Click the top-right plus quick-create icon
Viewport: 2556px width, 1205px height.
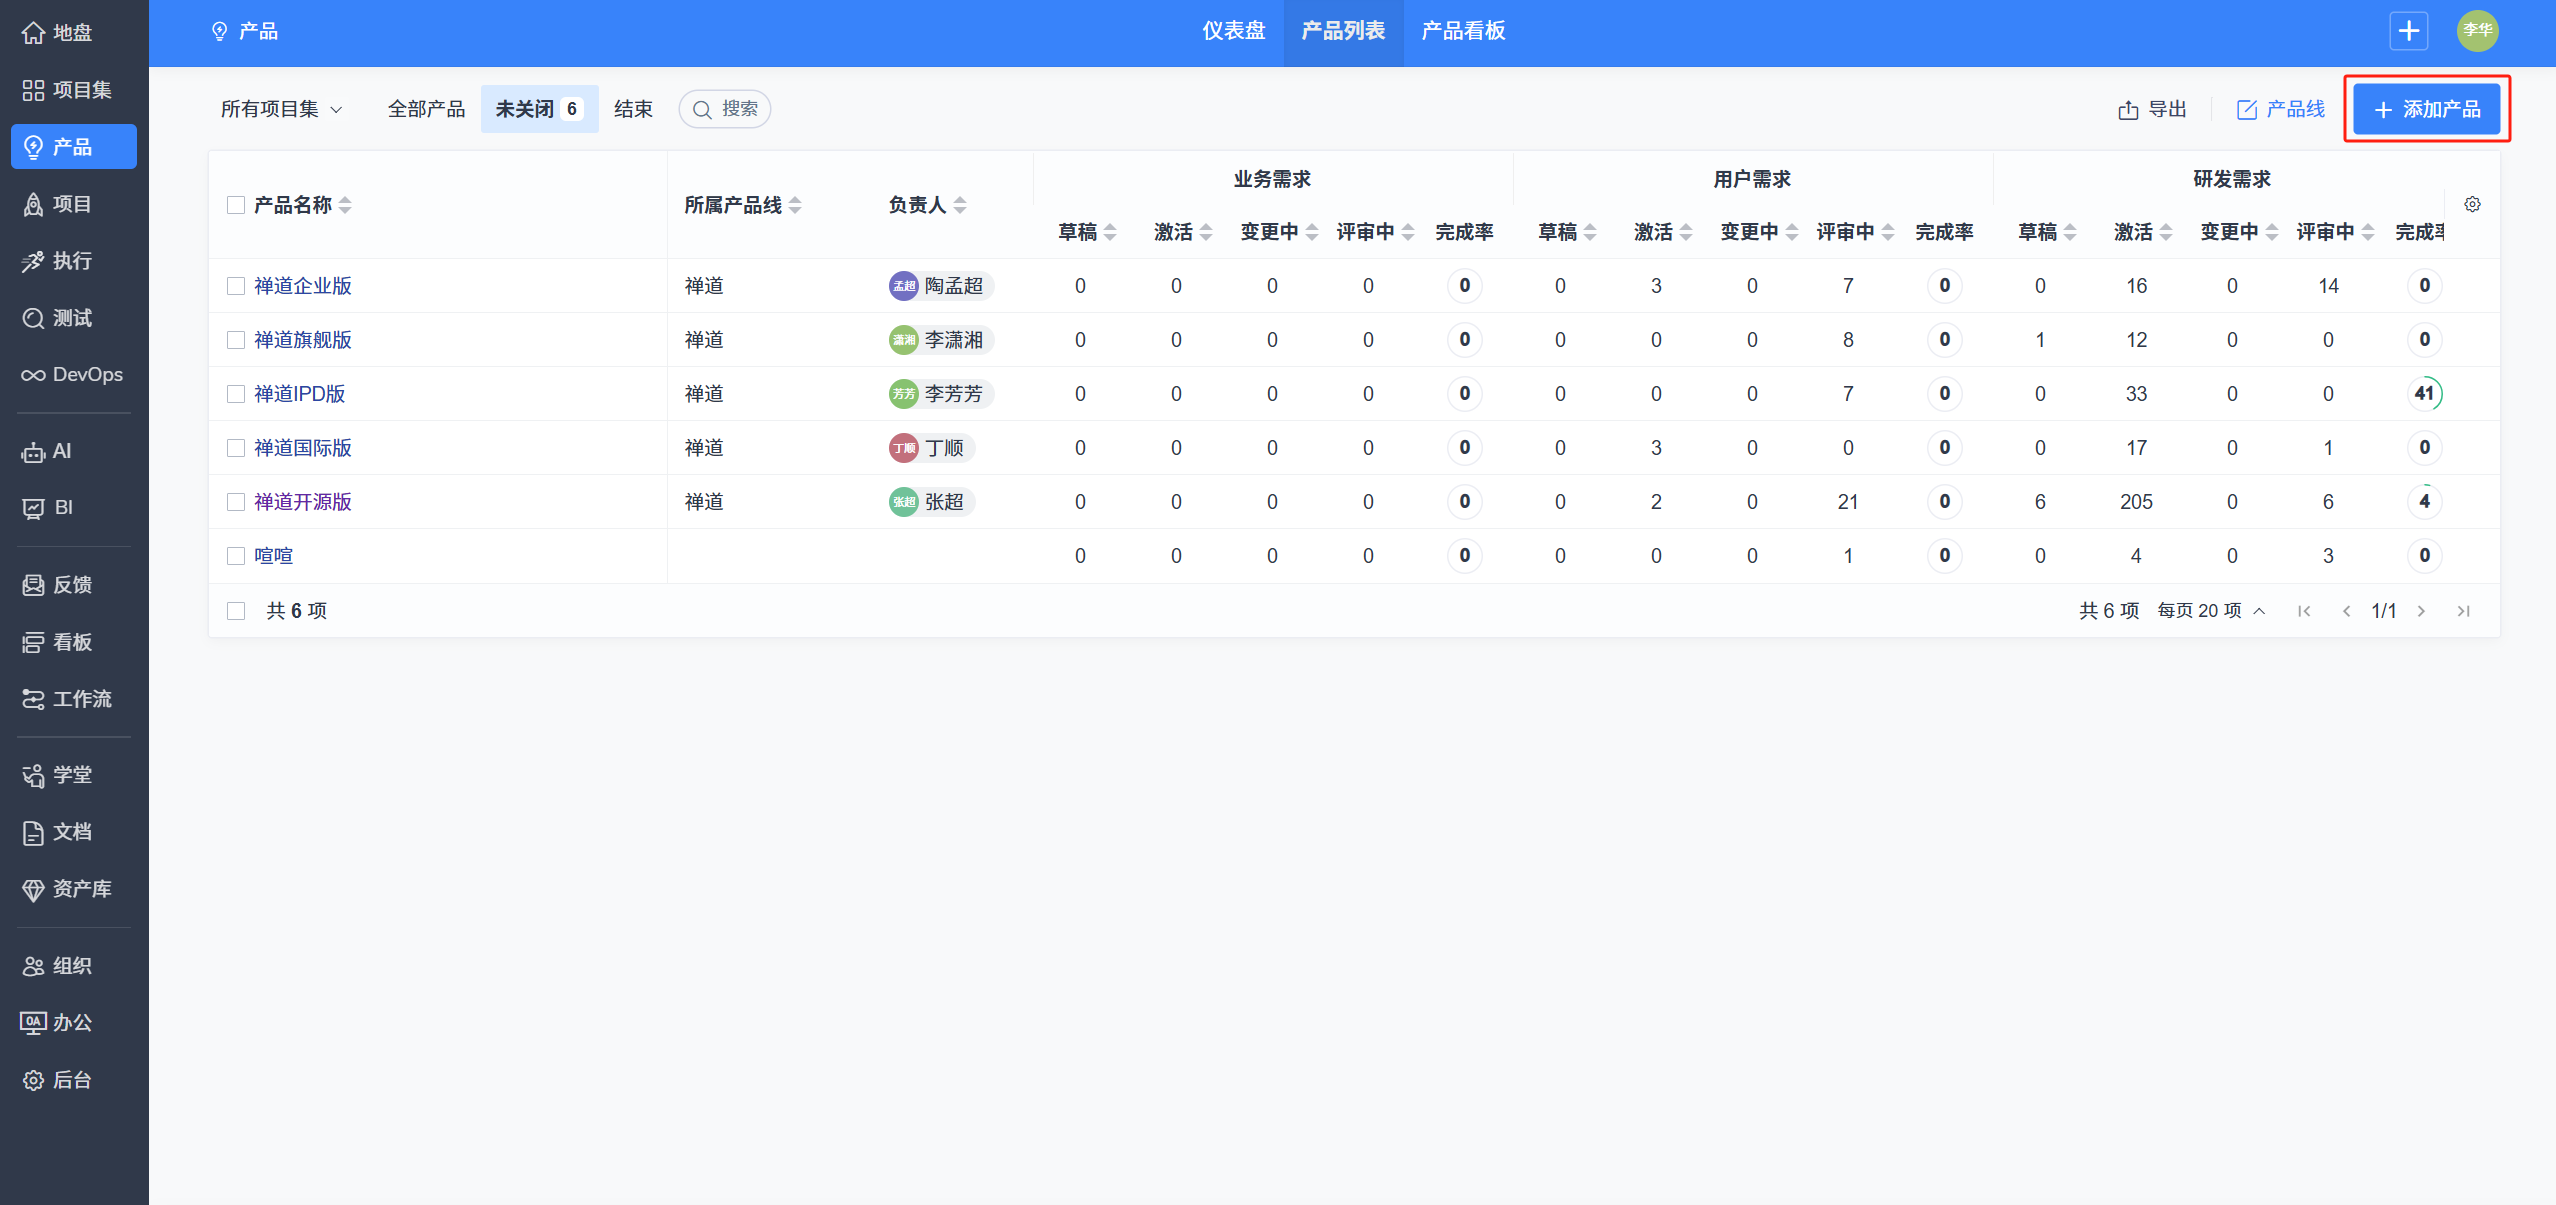click(2408, 31)
